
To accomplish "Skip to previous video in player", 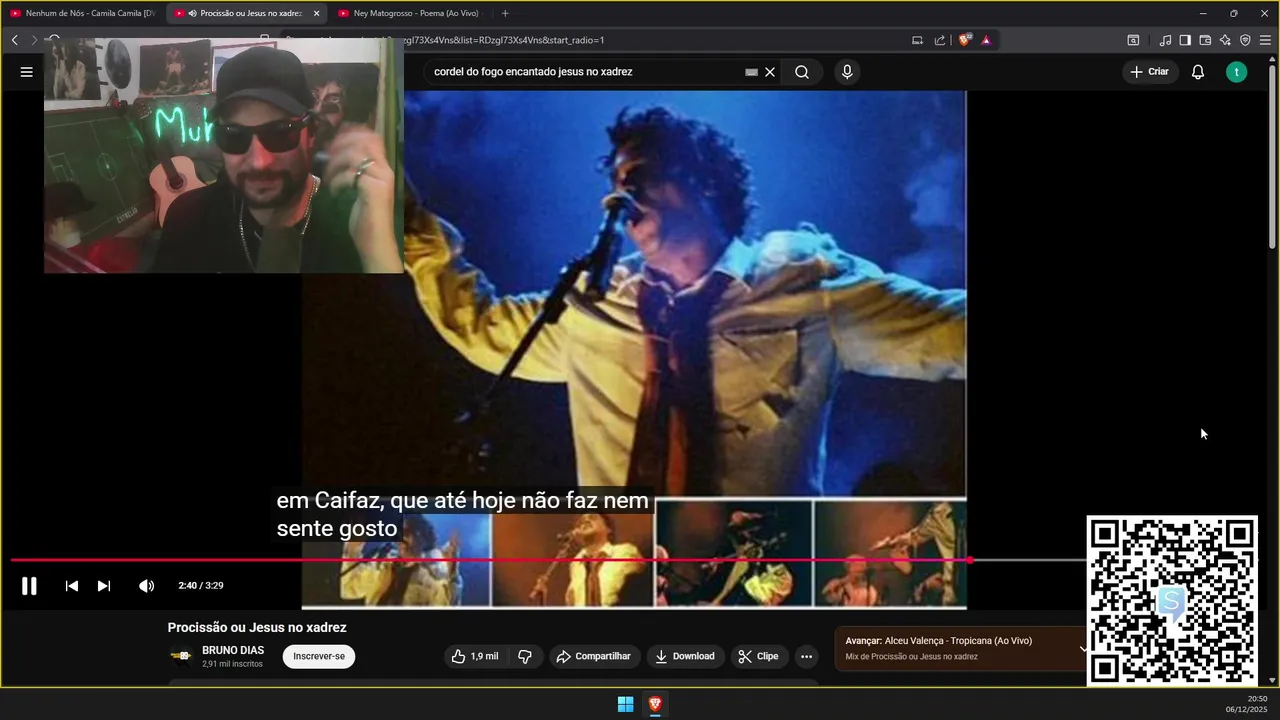I will pyautogui.click(x=71, y=586).
